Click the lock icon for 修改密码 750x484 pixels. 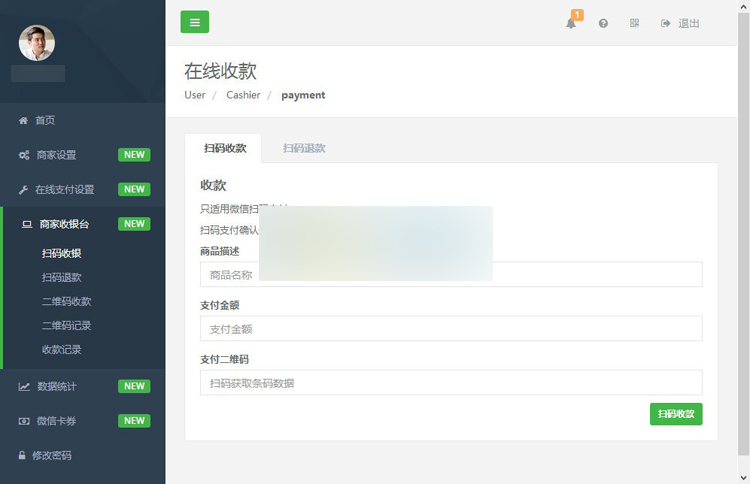click(x=23, y=455)
